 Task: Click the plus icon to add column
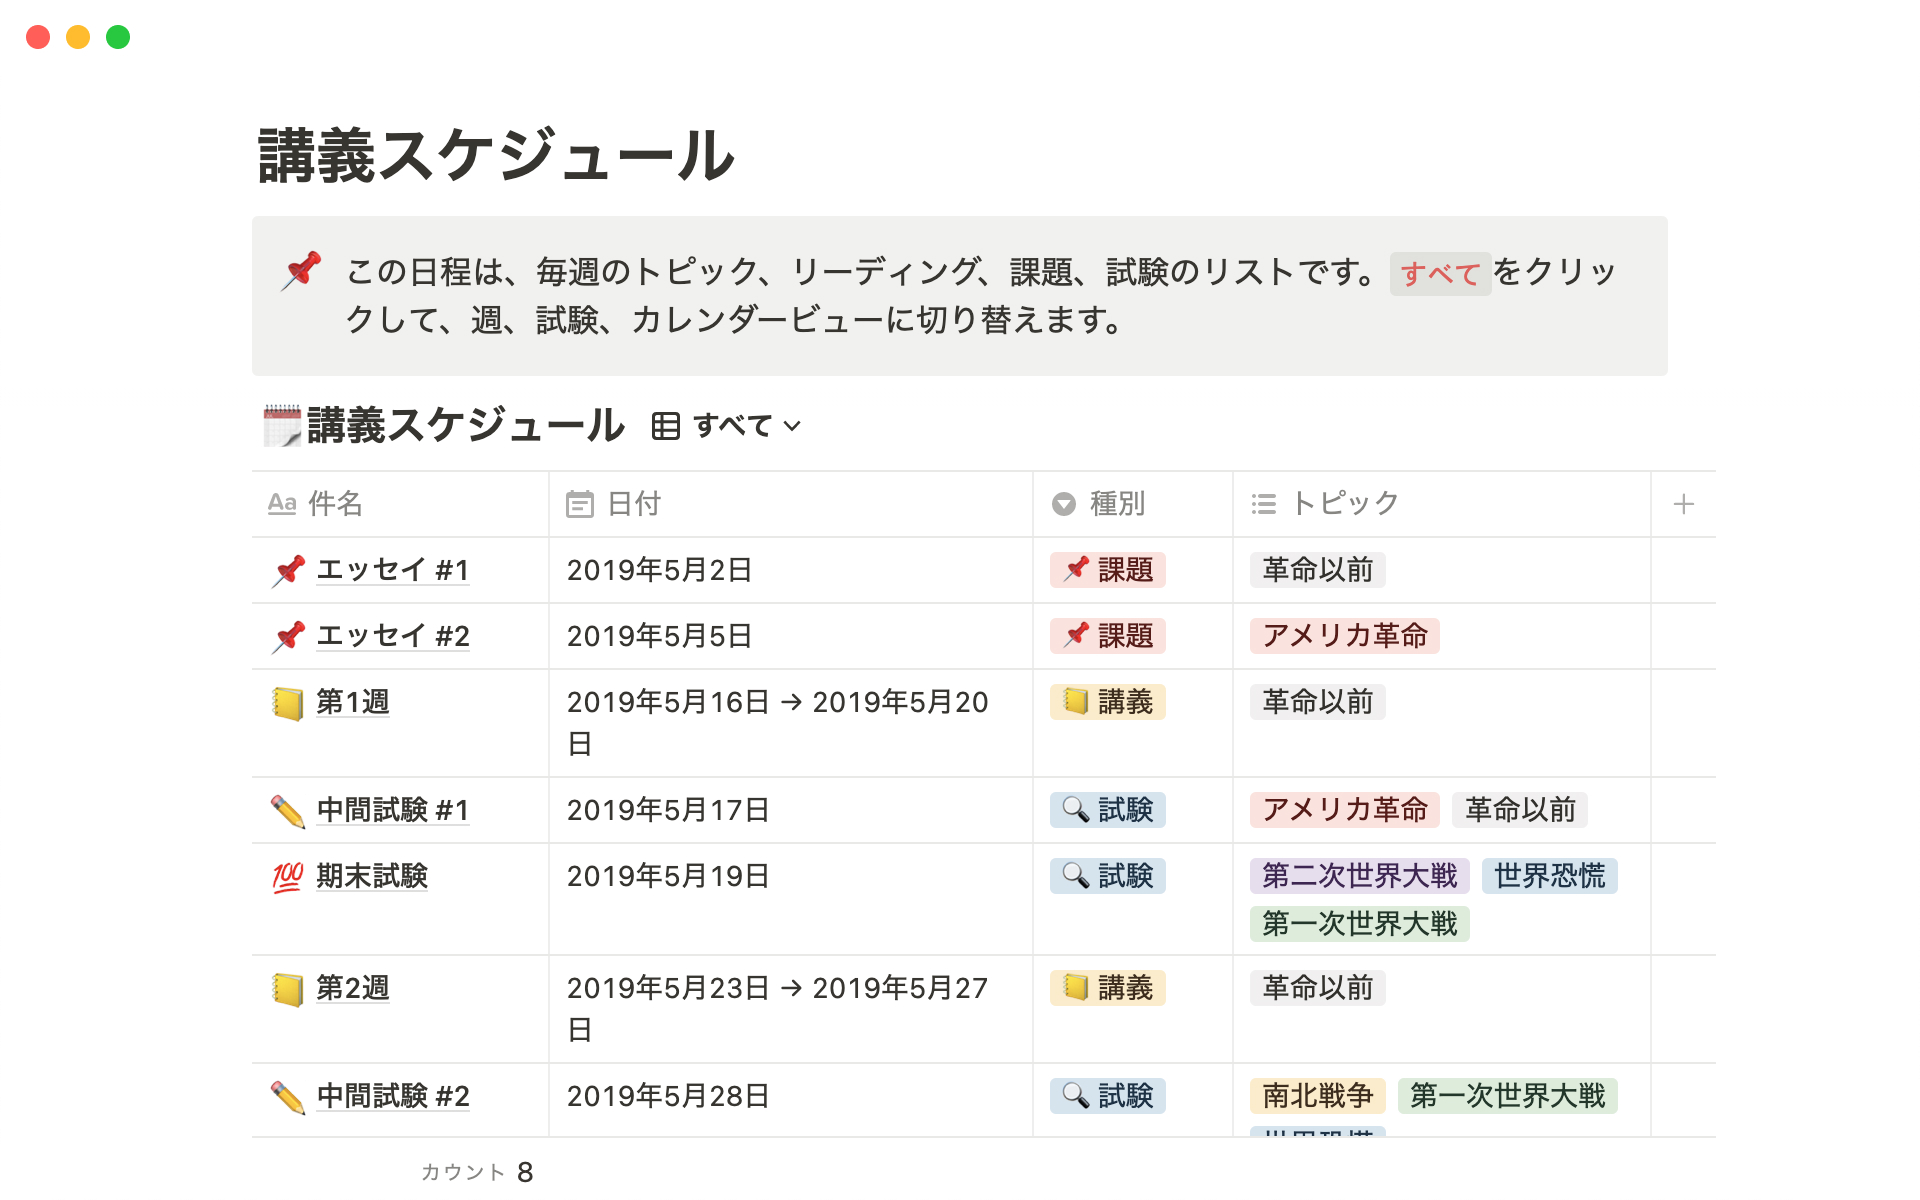[1683, 504]
